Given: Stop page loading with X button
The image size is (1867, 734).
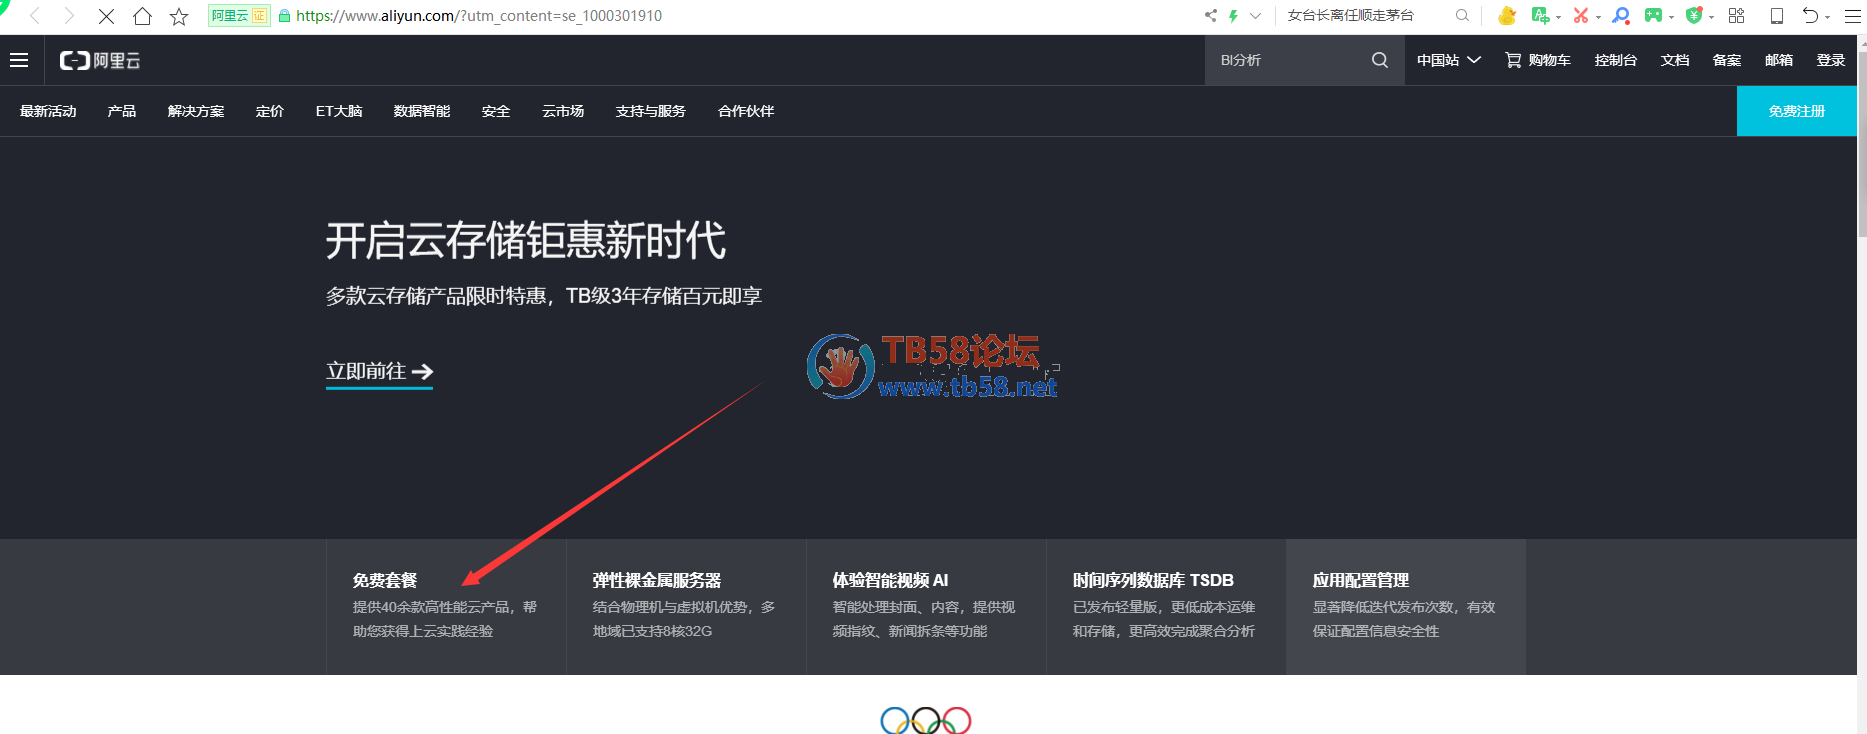Looking at the screenshot, I should (x=106, y=16).
